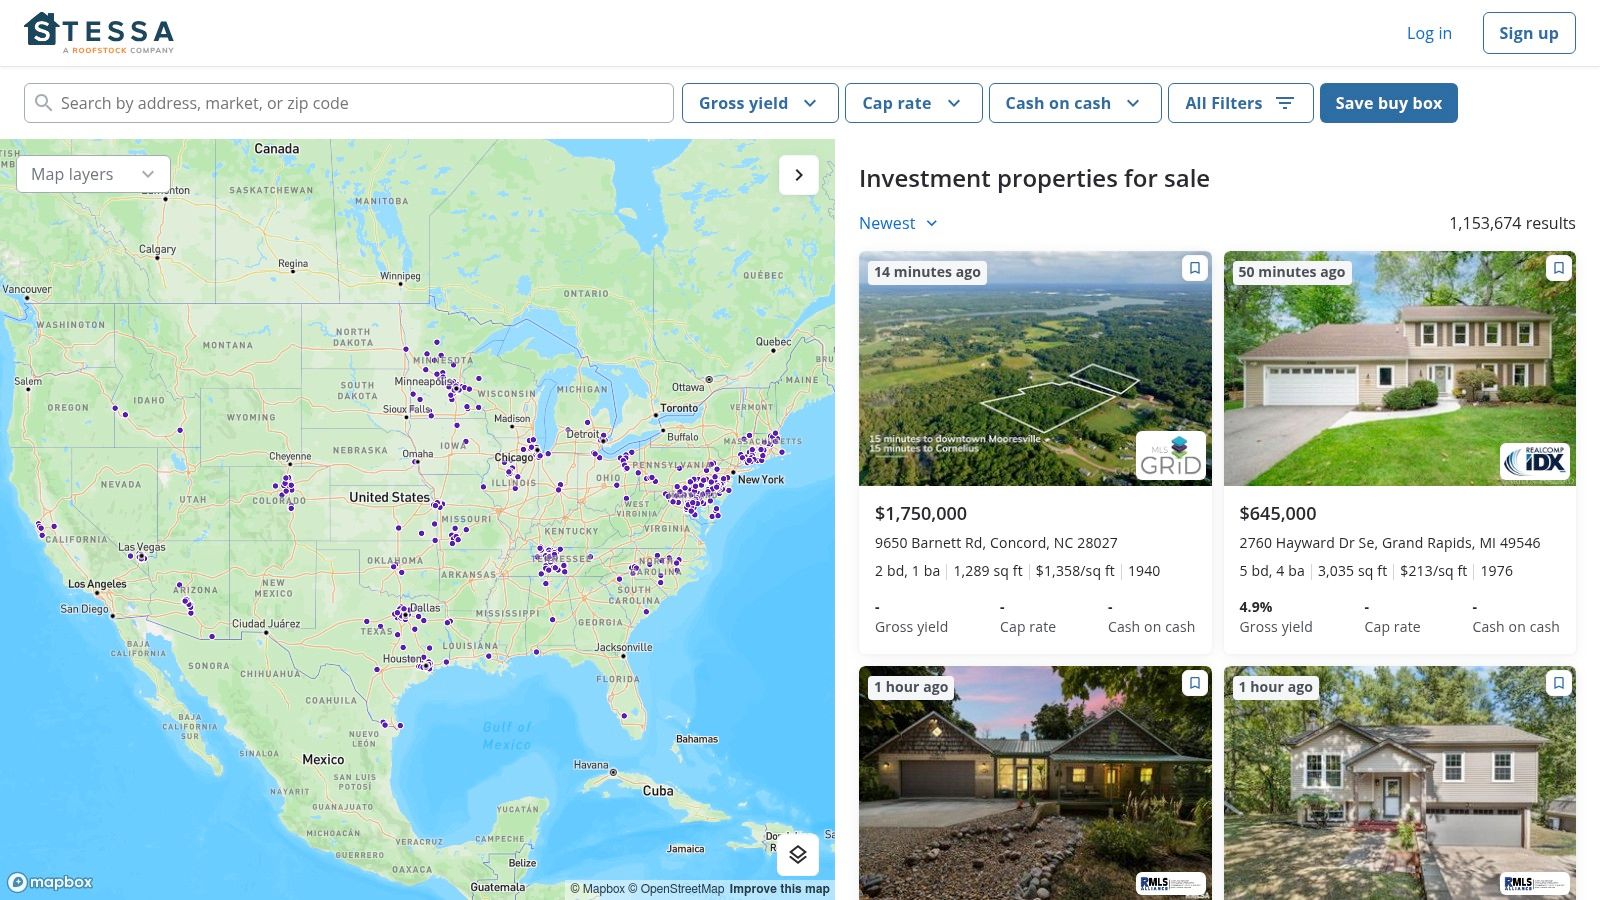
Task: Click the Stessa home logo
Action: [x=99, y=33]
